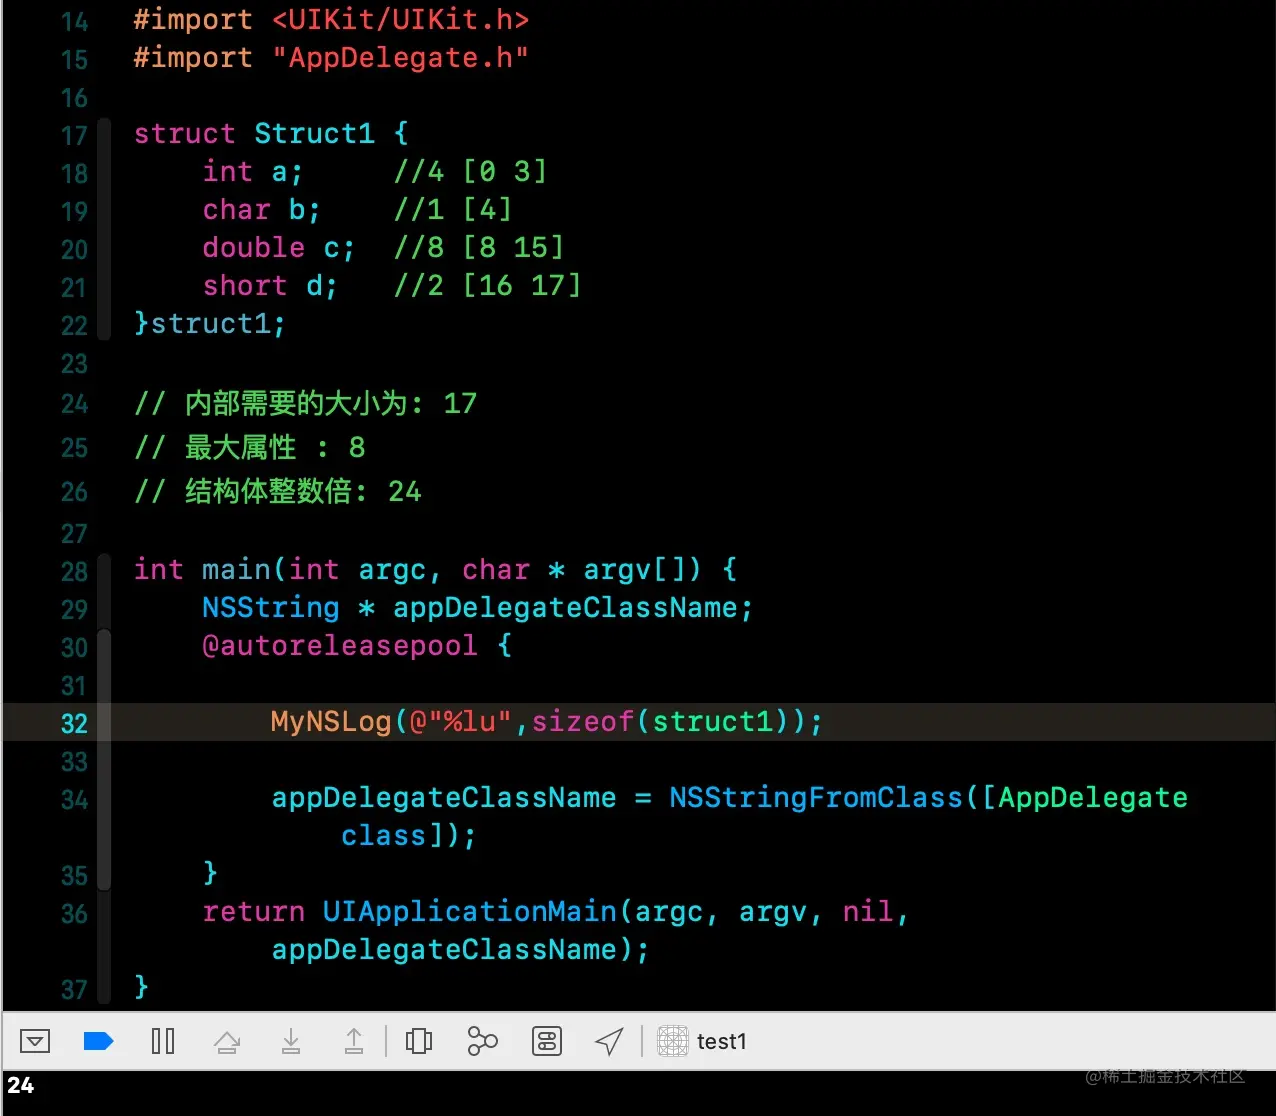
Task: Collapse code fold ribbon beside main function
Action: point(105,590)
